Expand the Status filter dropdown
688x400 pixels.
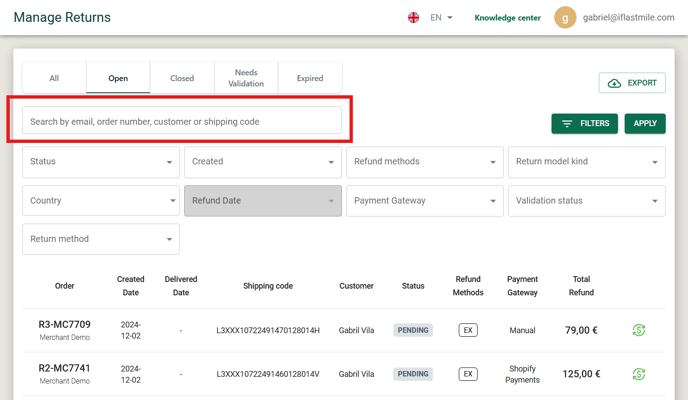click(x=101, y=162)
